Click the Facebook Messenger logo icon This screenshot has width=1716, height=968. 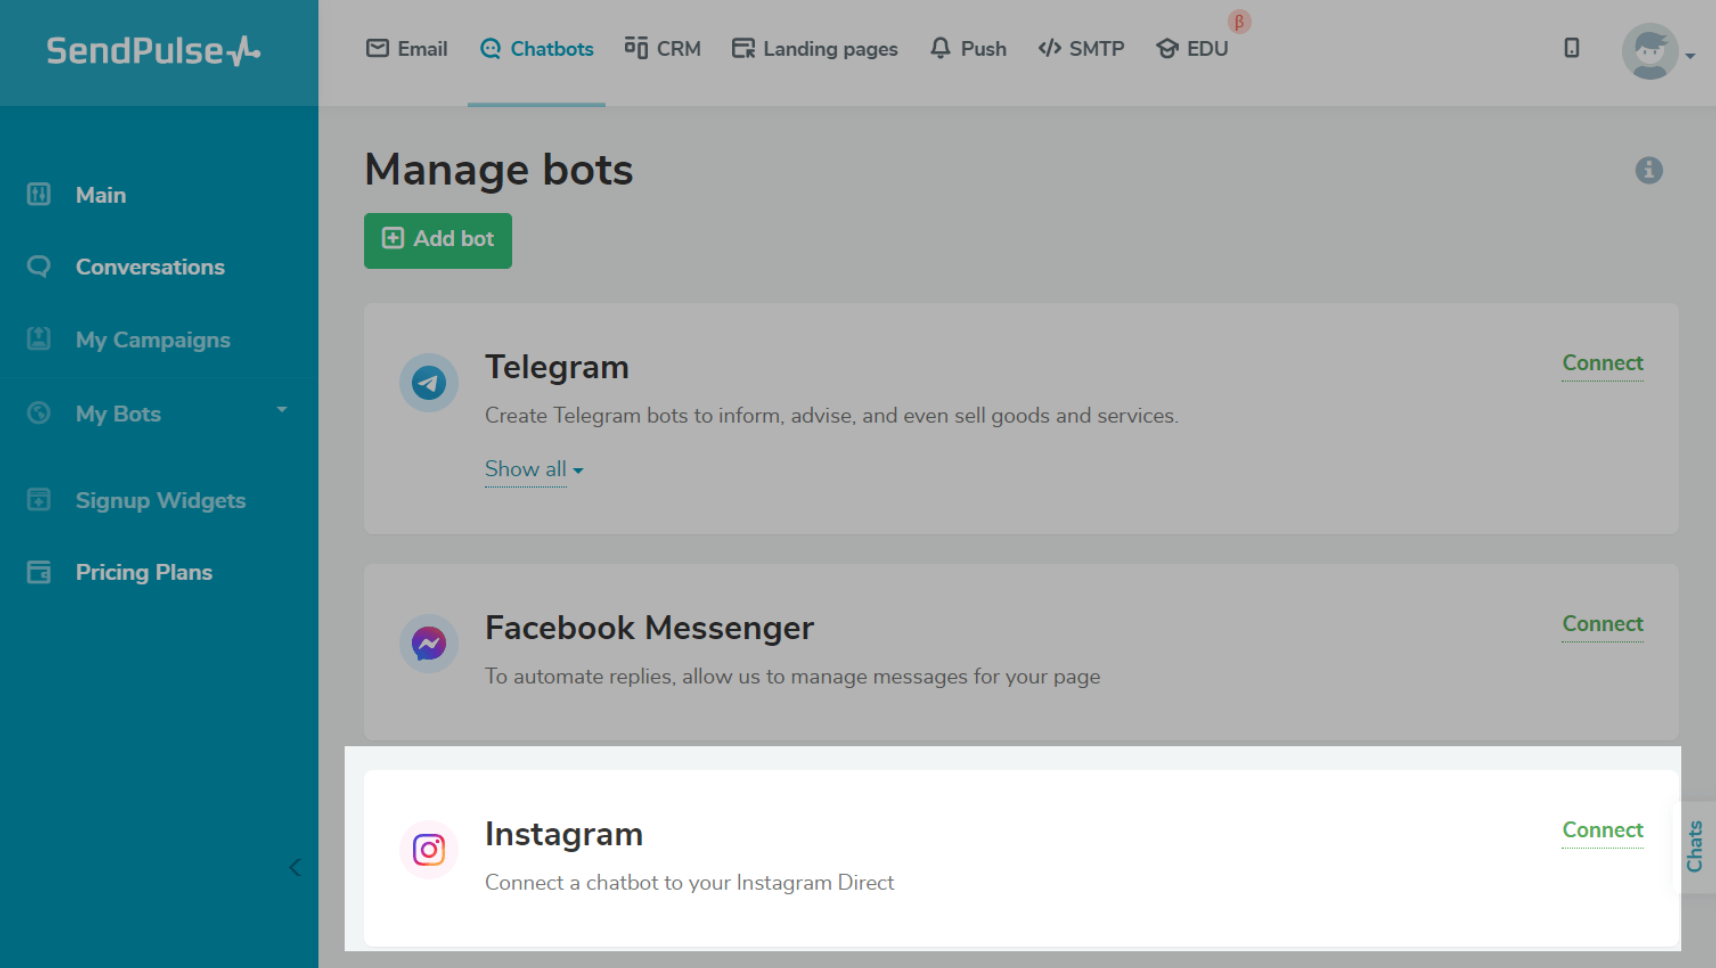coord(429,643)
